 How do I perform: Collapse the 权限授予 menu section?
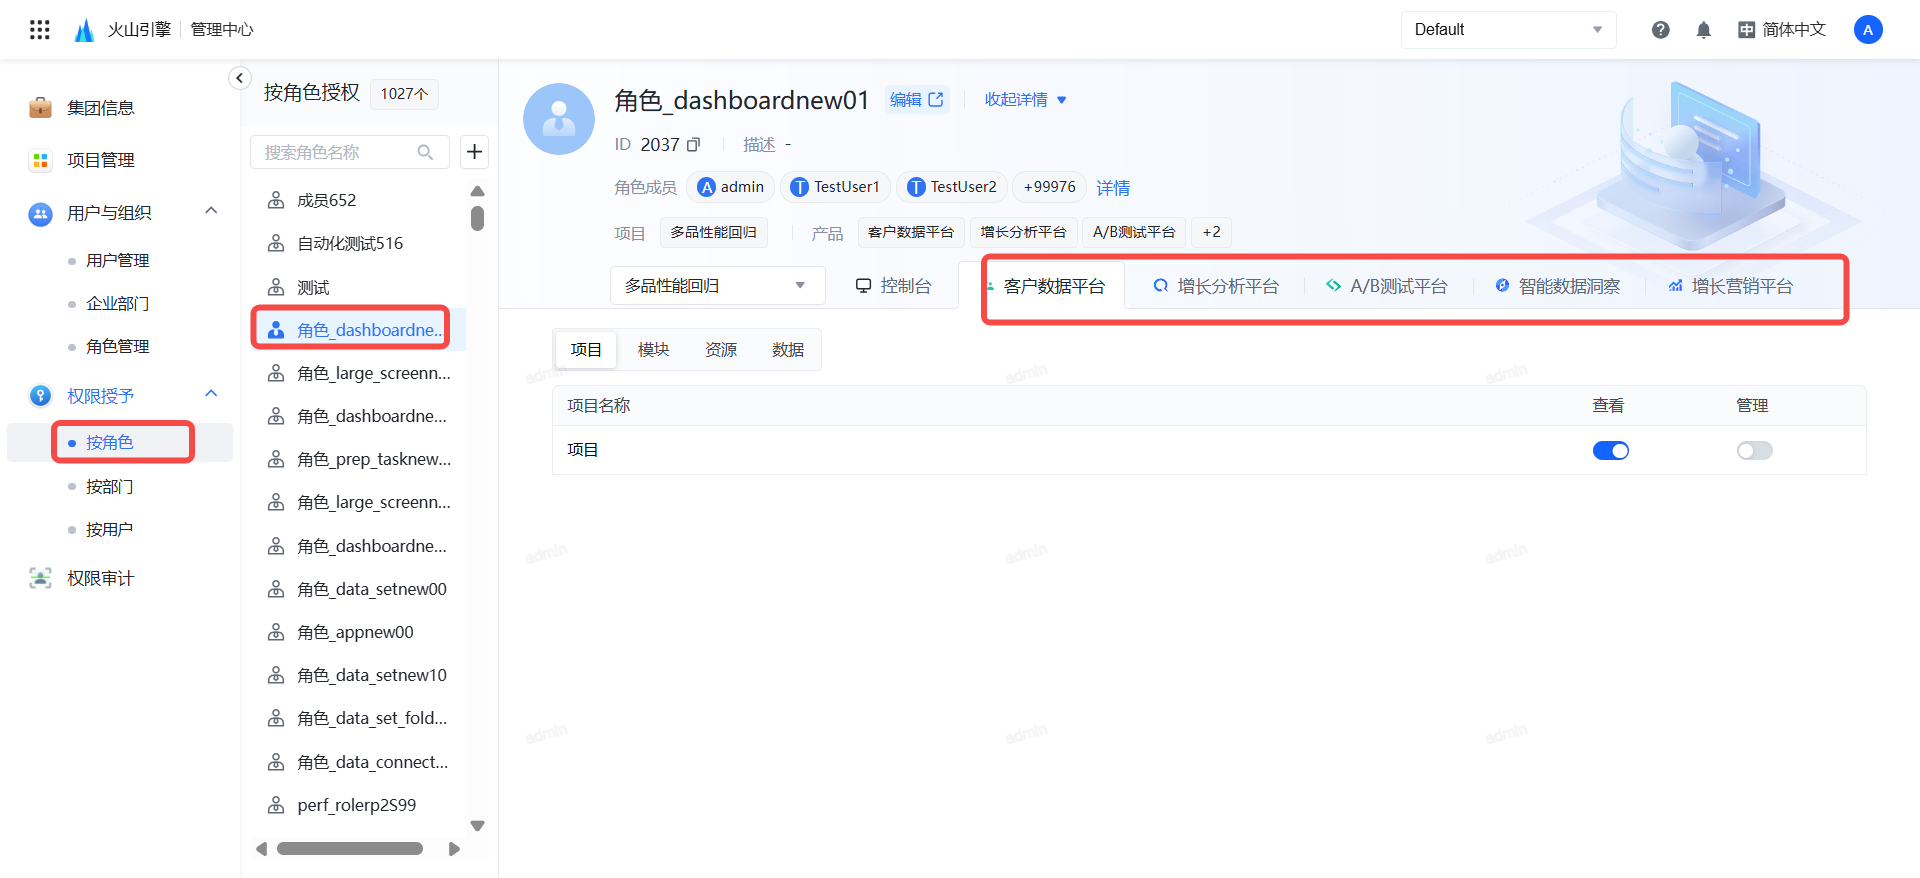[x=211, y=394]
